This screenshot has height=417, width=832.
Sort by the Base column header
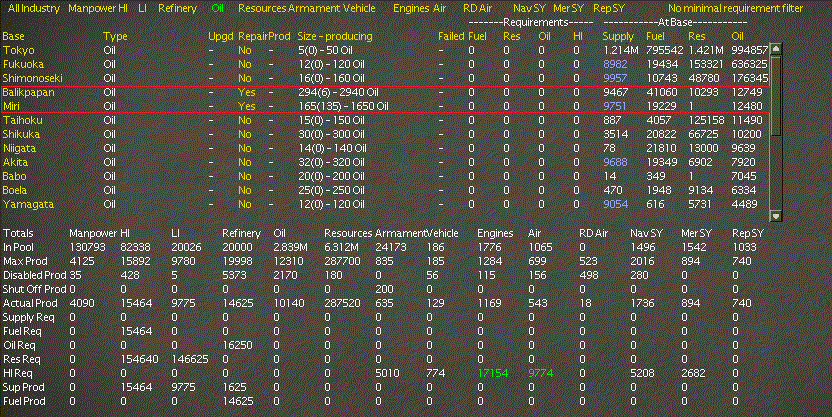click(13, 36)
